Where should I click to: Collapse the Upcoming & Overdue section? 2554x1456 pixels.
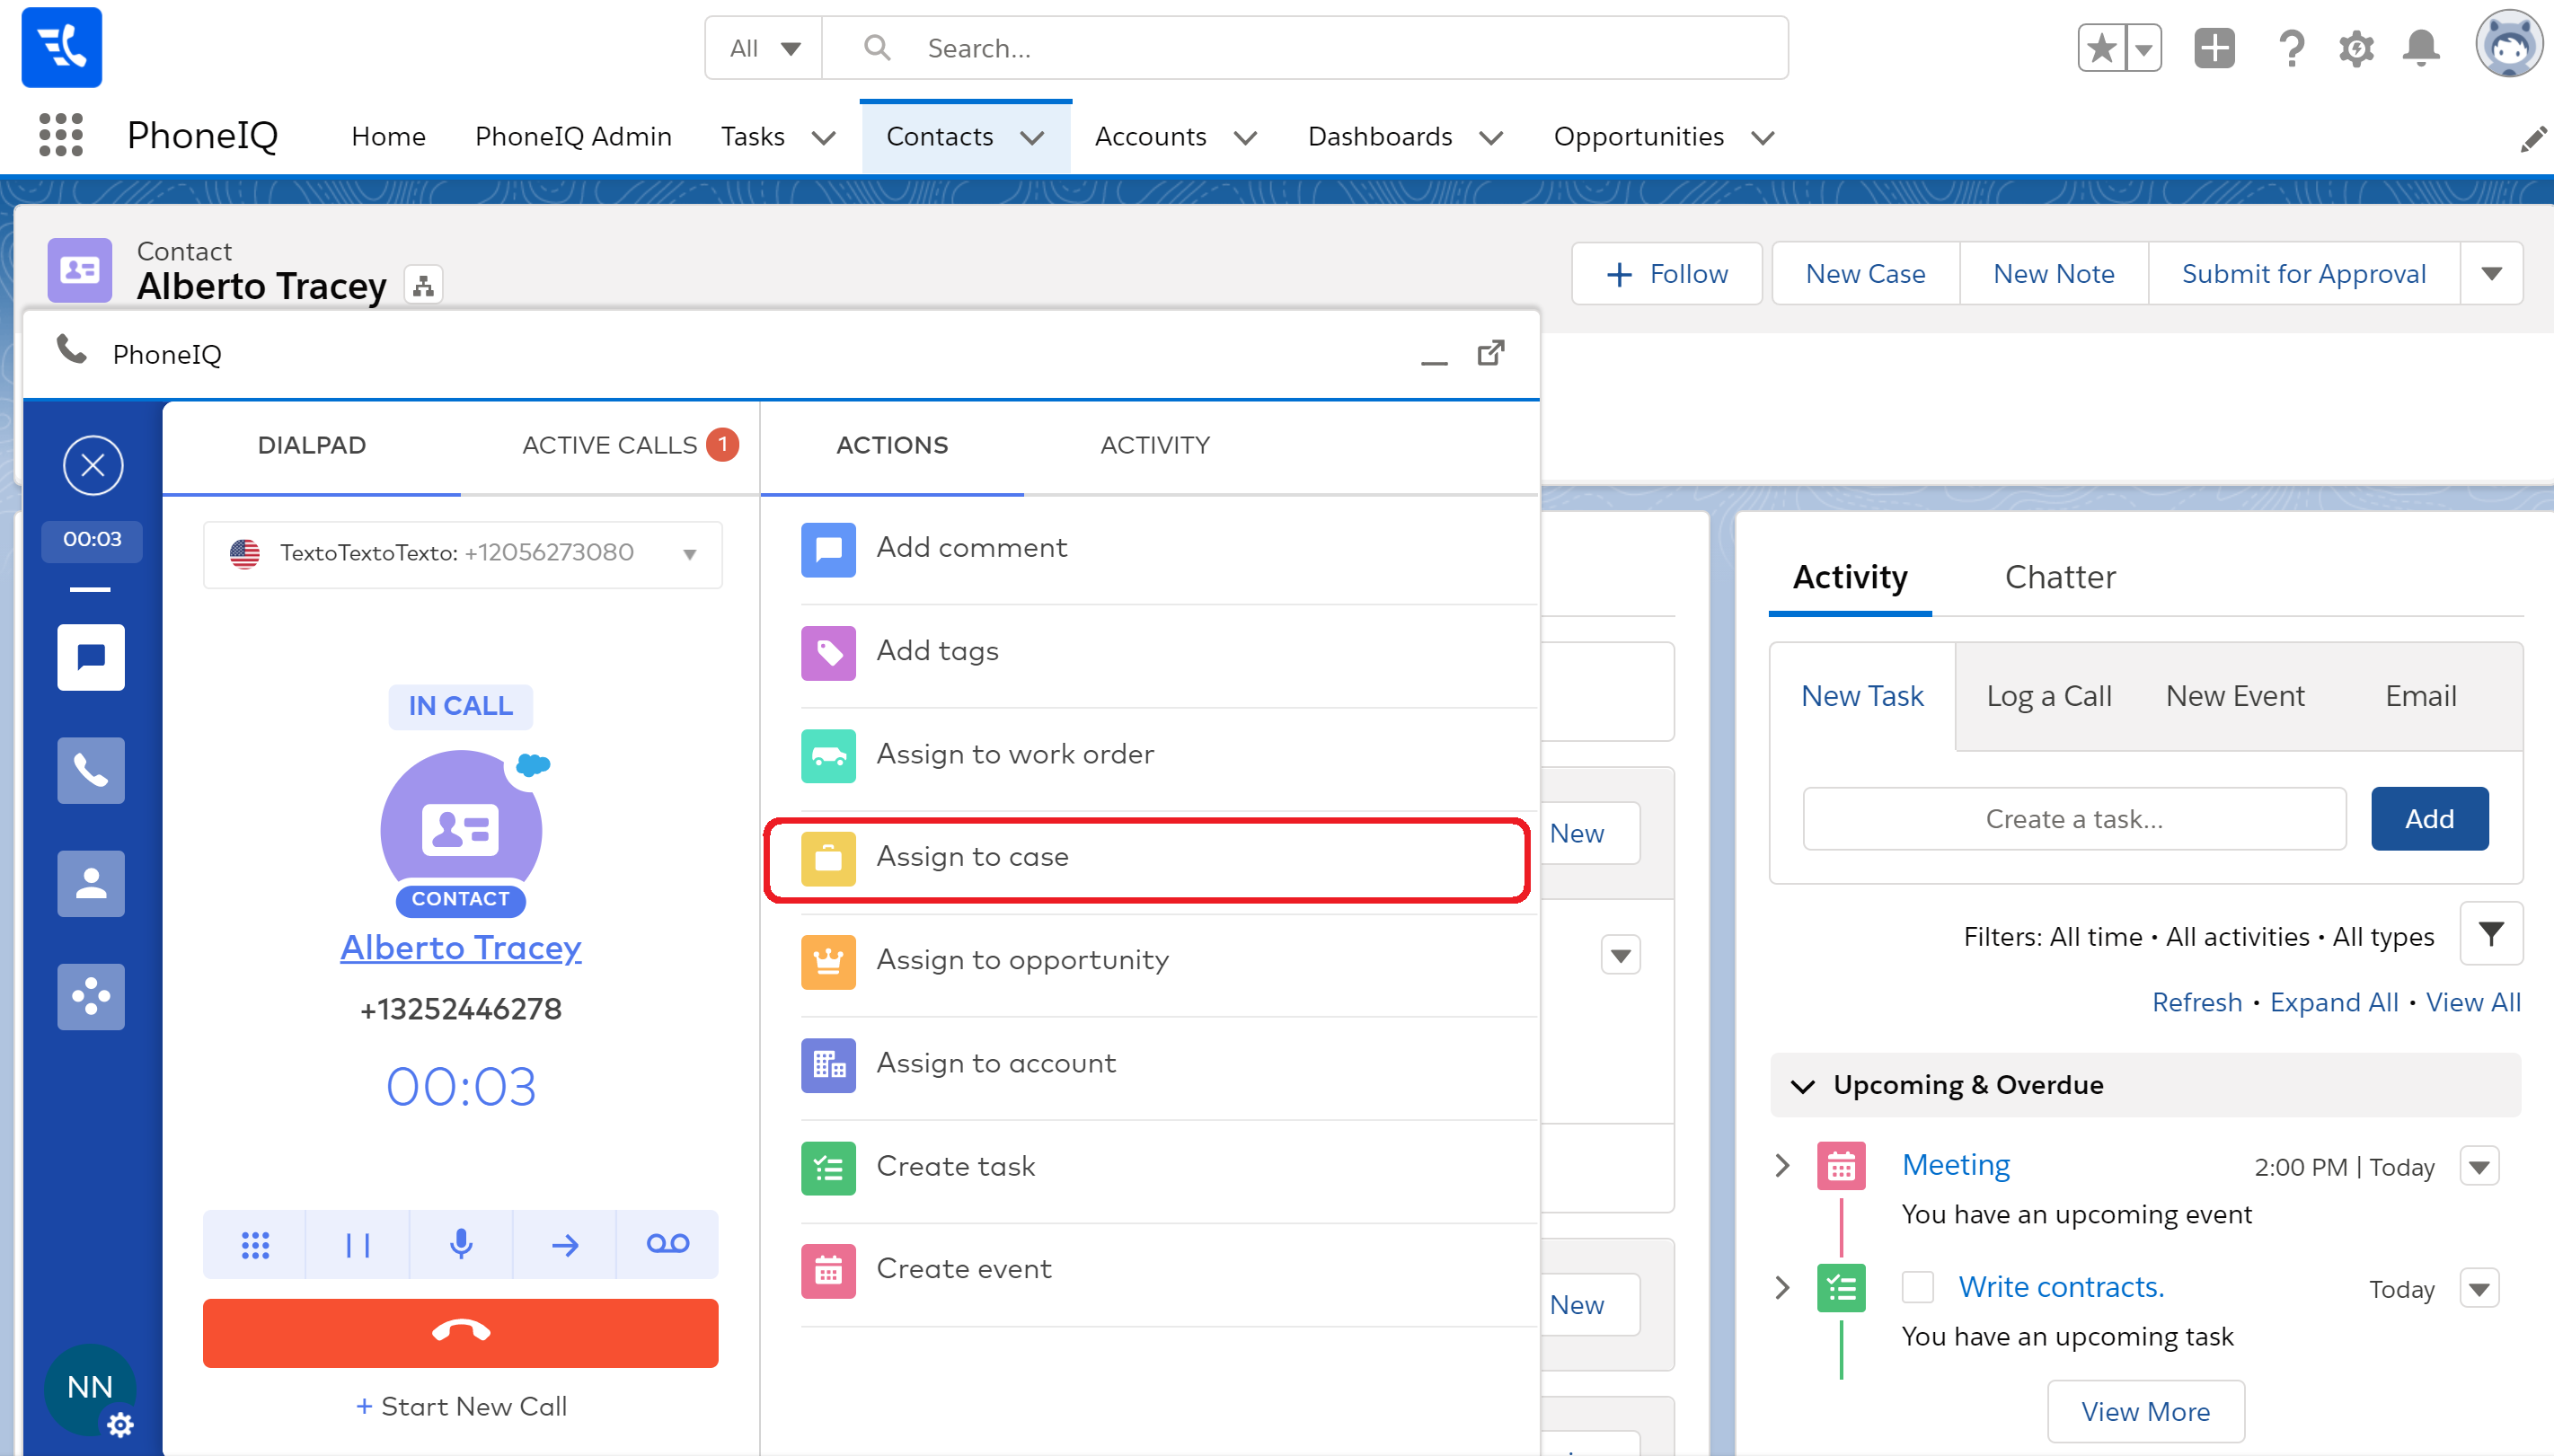tap(1803, 1086)
